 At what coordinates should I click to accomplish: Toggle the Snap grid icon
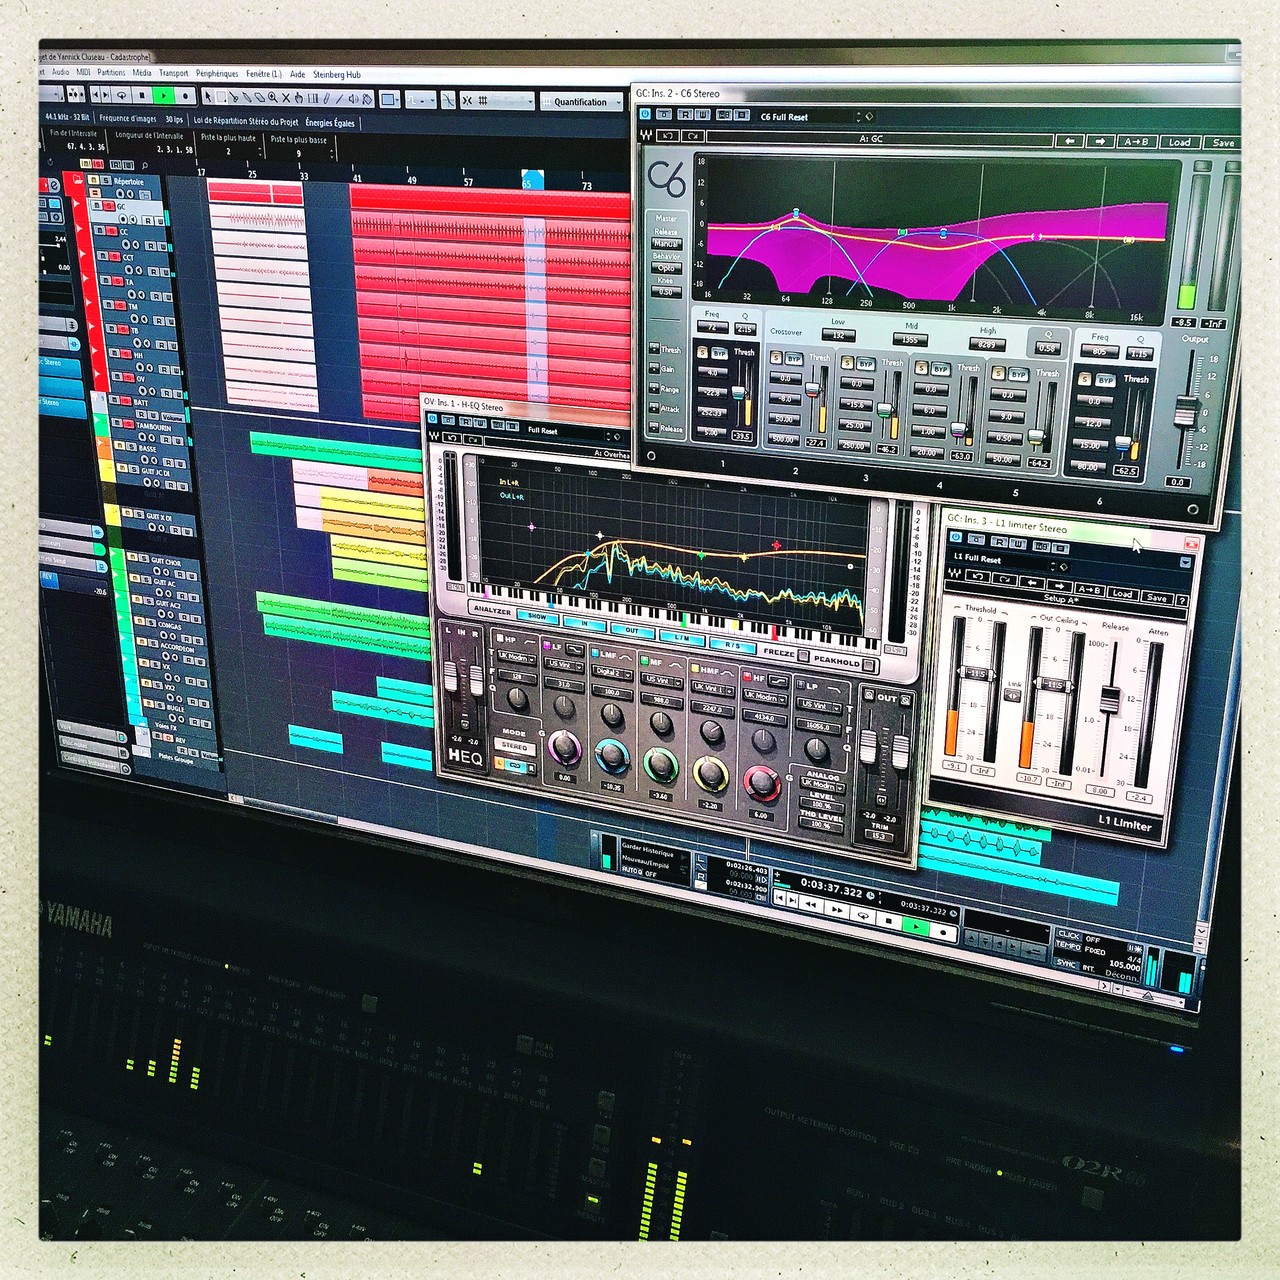(484, 101)
